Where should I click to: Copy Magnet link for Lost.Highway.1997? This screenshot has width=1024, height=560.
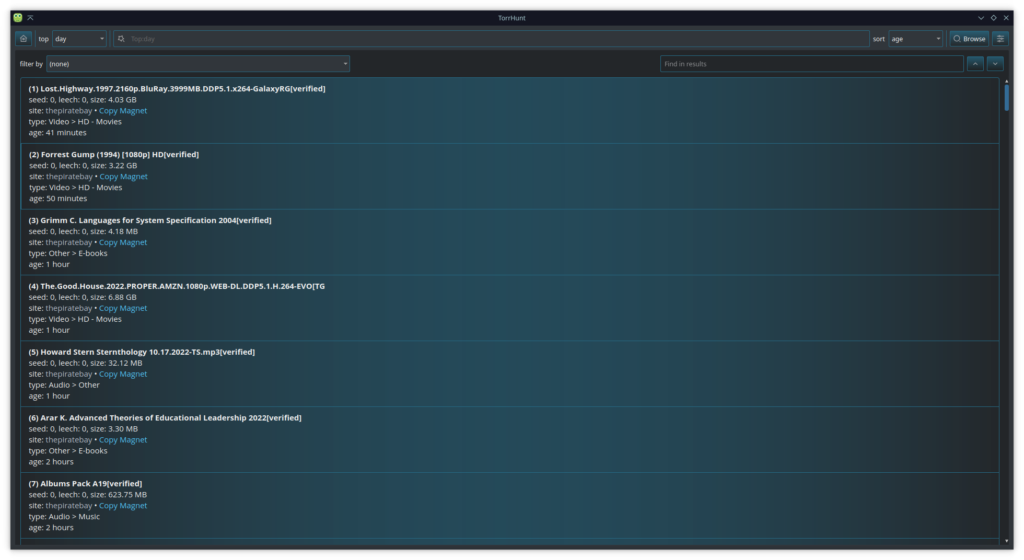pos(123,111)
